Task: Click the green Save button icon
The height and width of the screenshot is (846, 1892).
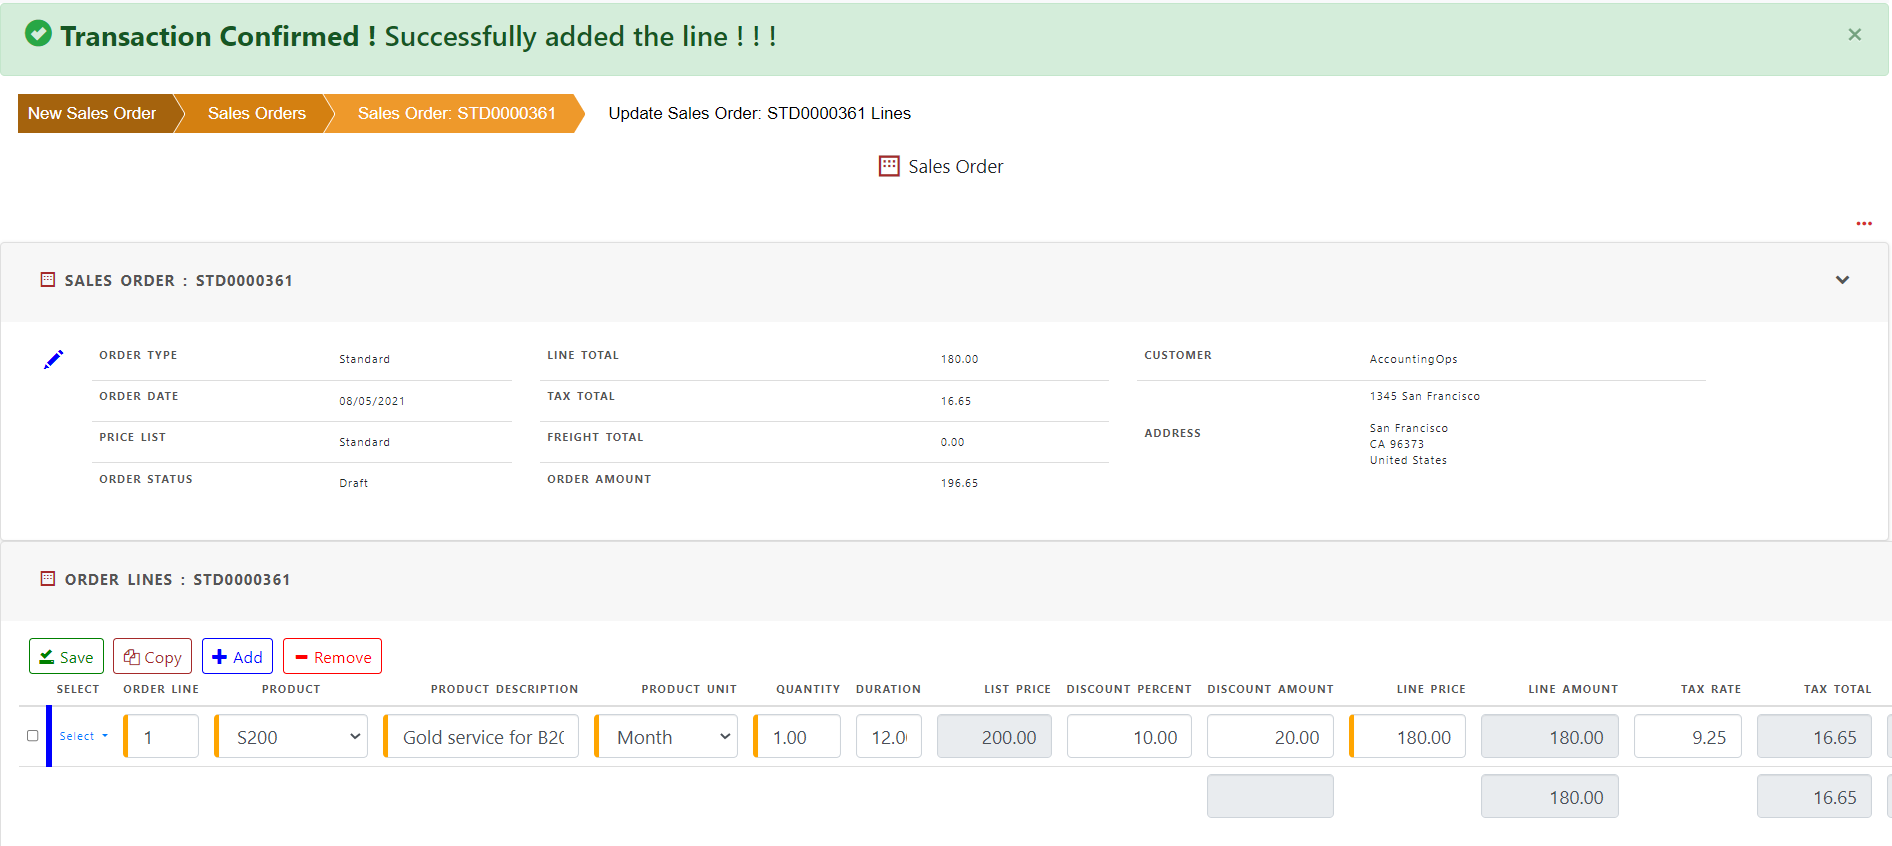Action: click(x=46, y=657)
